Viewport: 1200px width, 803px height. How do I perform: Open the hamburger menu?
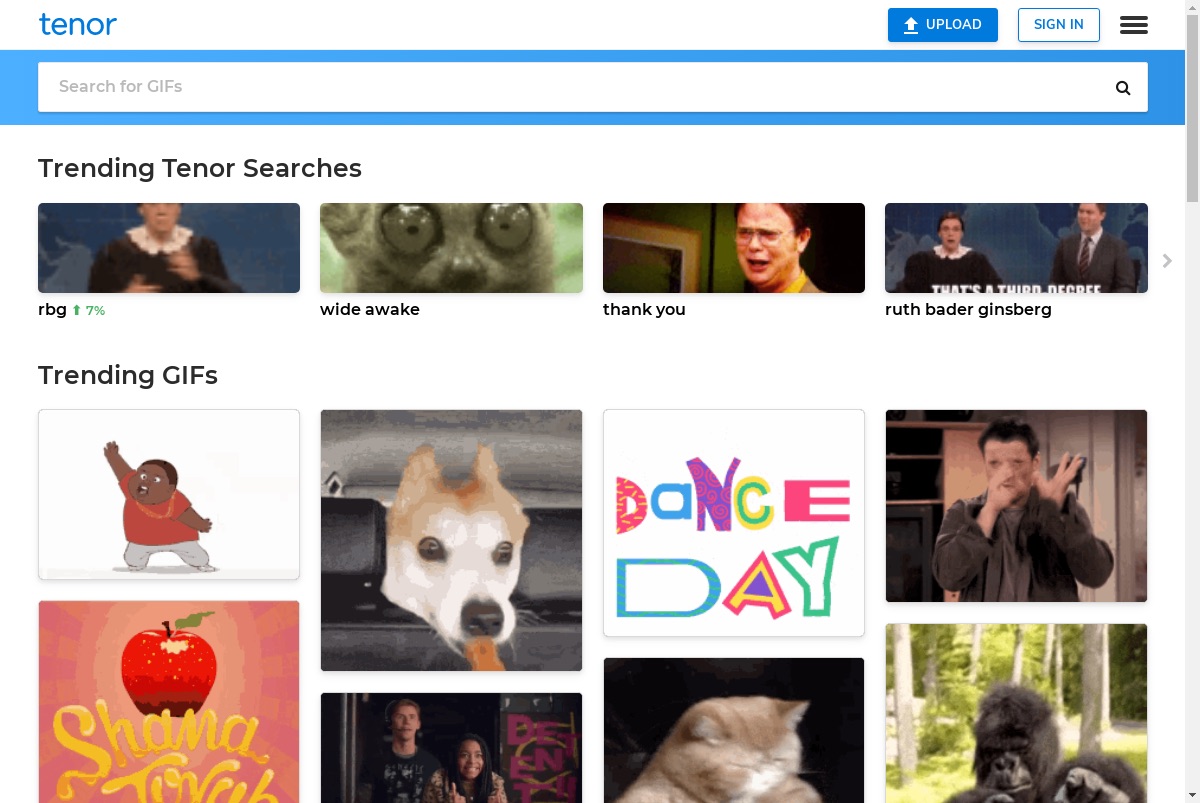pos(1134,25)
